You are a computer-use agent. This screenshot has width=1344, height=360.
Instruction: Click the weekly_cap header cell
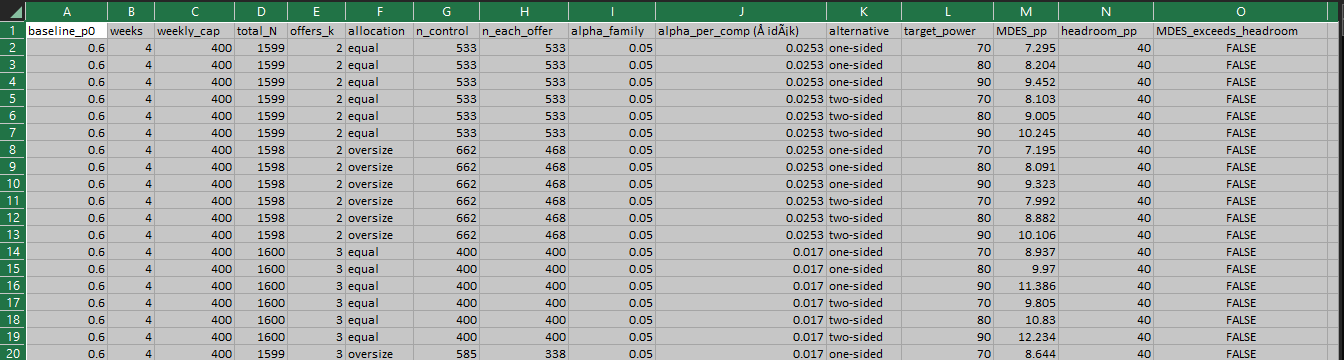point(194,31)
